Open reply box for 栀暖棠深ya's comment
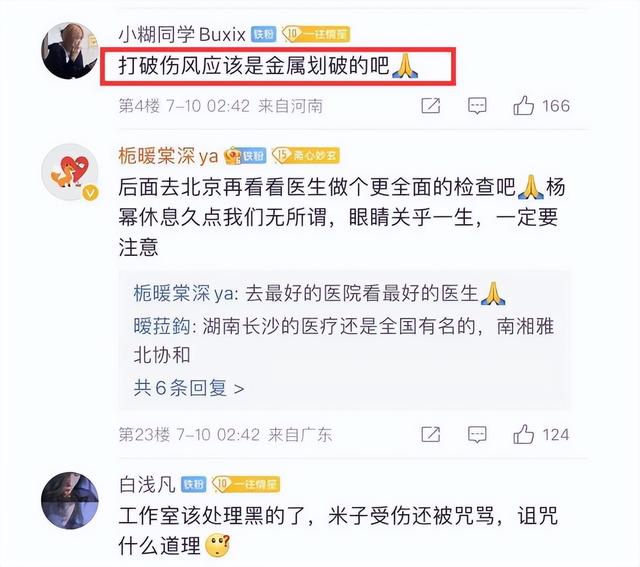640x567 pixels. click(477, 434)
